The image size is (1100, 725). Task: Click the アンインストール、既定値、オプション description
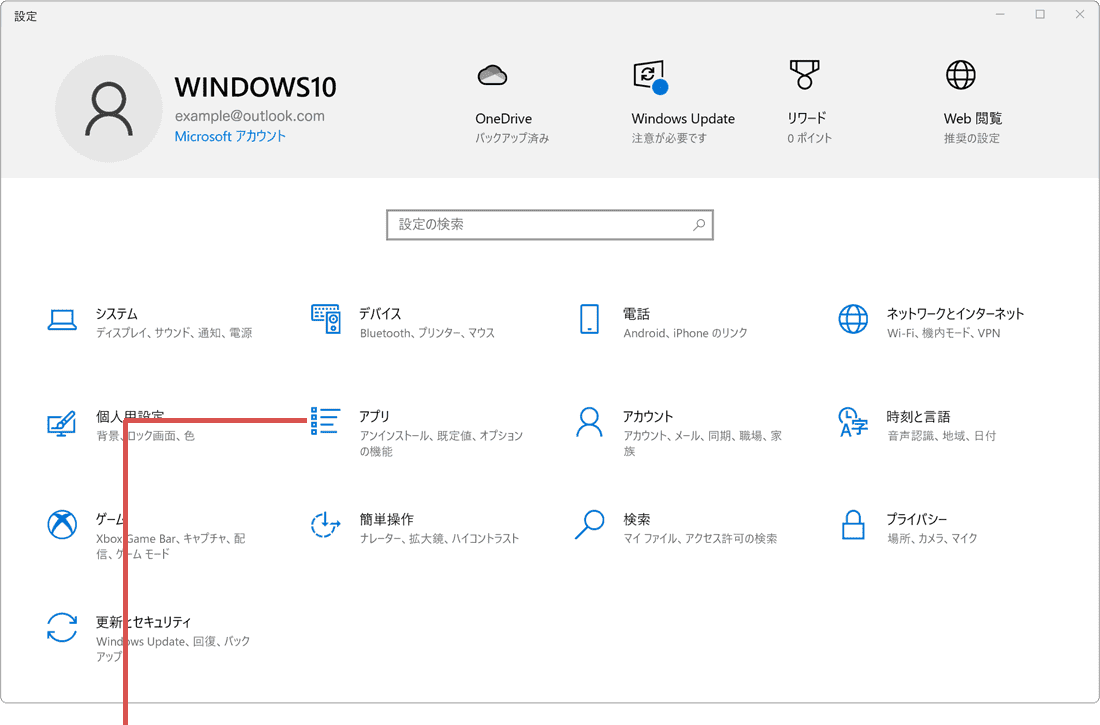pos(441,444)
